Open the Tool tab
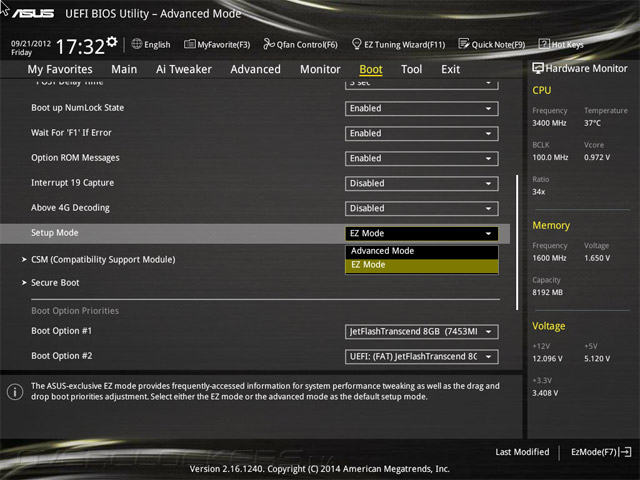Image resolution: width=640 pixels, height=480 pixels. pyautogui.click(x=411, y=69)
